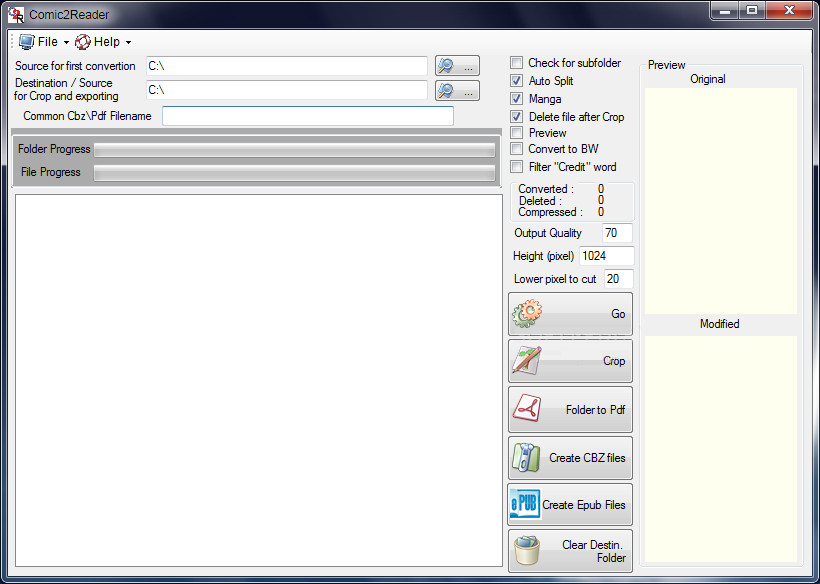Click the Create Epub Files button
This screenshot has width=820, height=584.
[571, 505]
